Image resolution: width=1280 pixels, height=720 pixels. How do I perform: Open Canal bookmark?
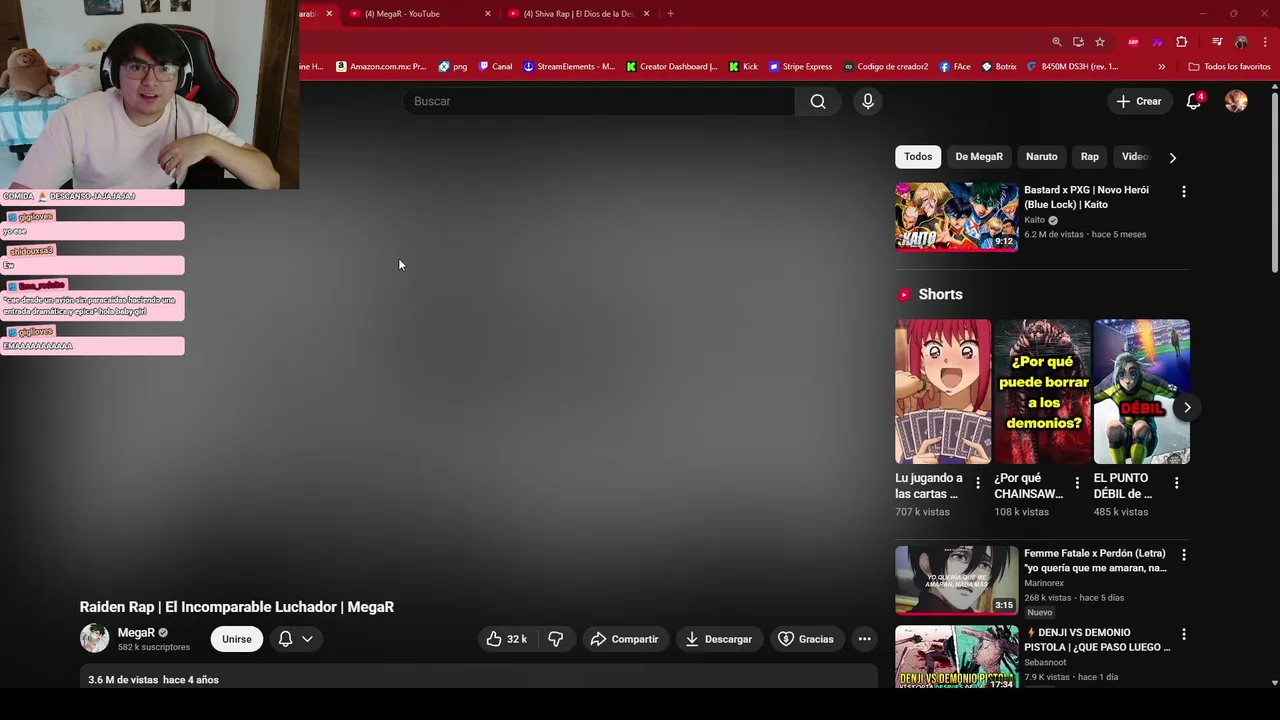click(496, 67)
